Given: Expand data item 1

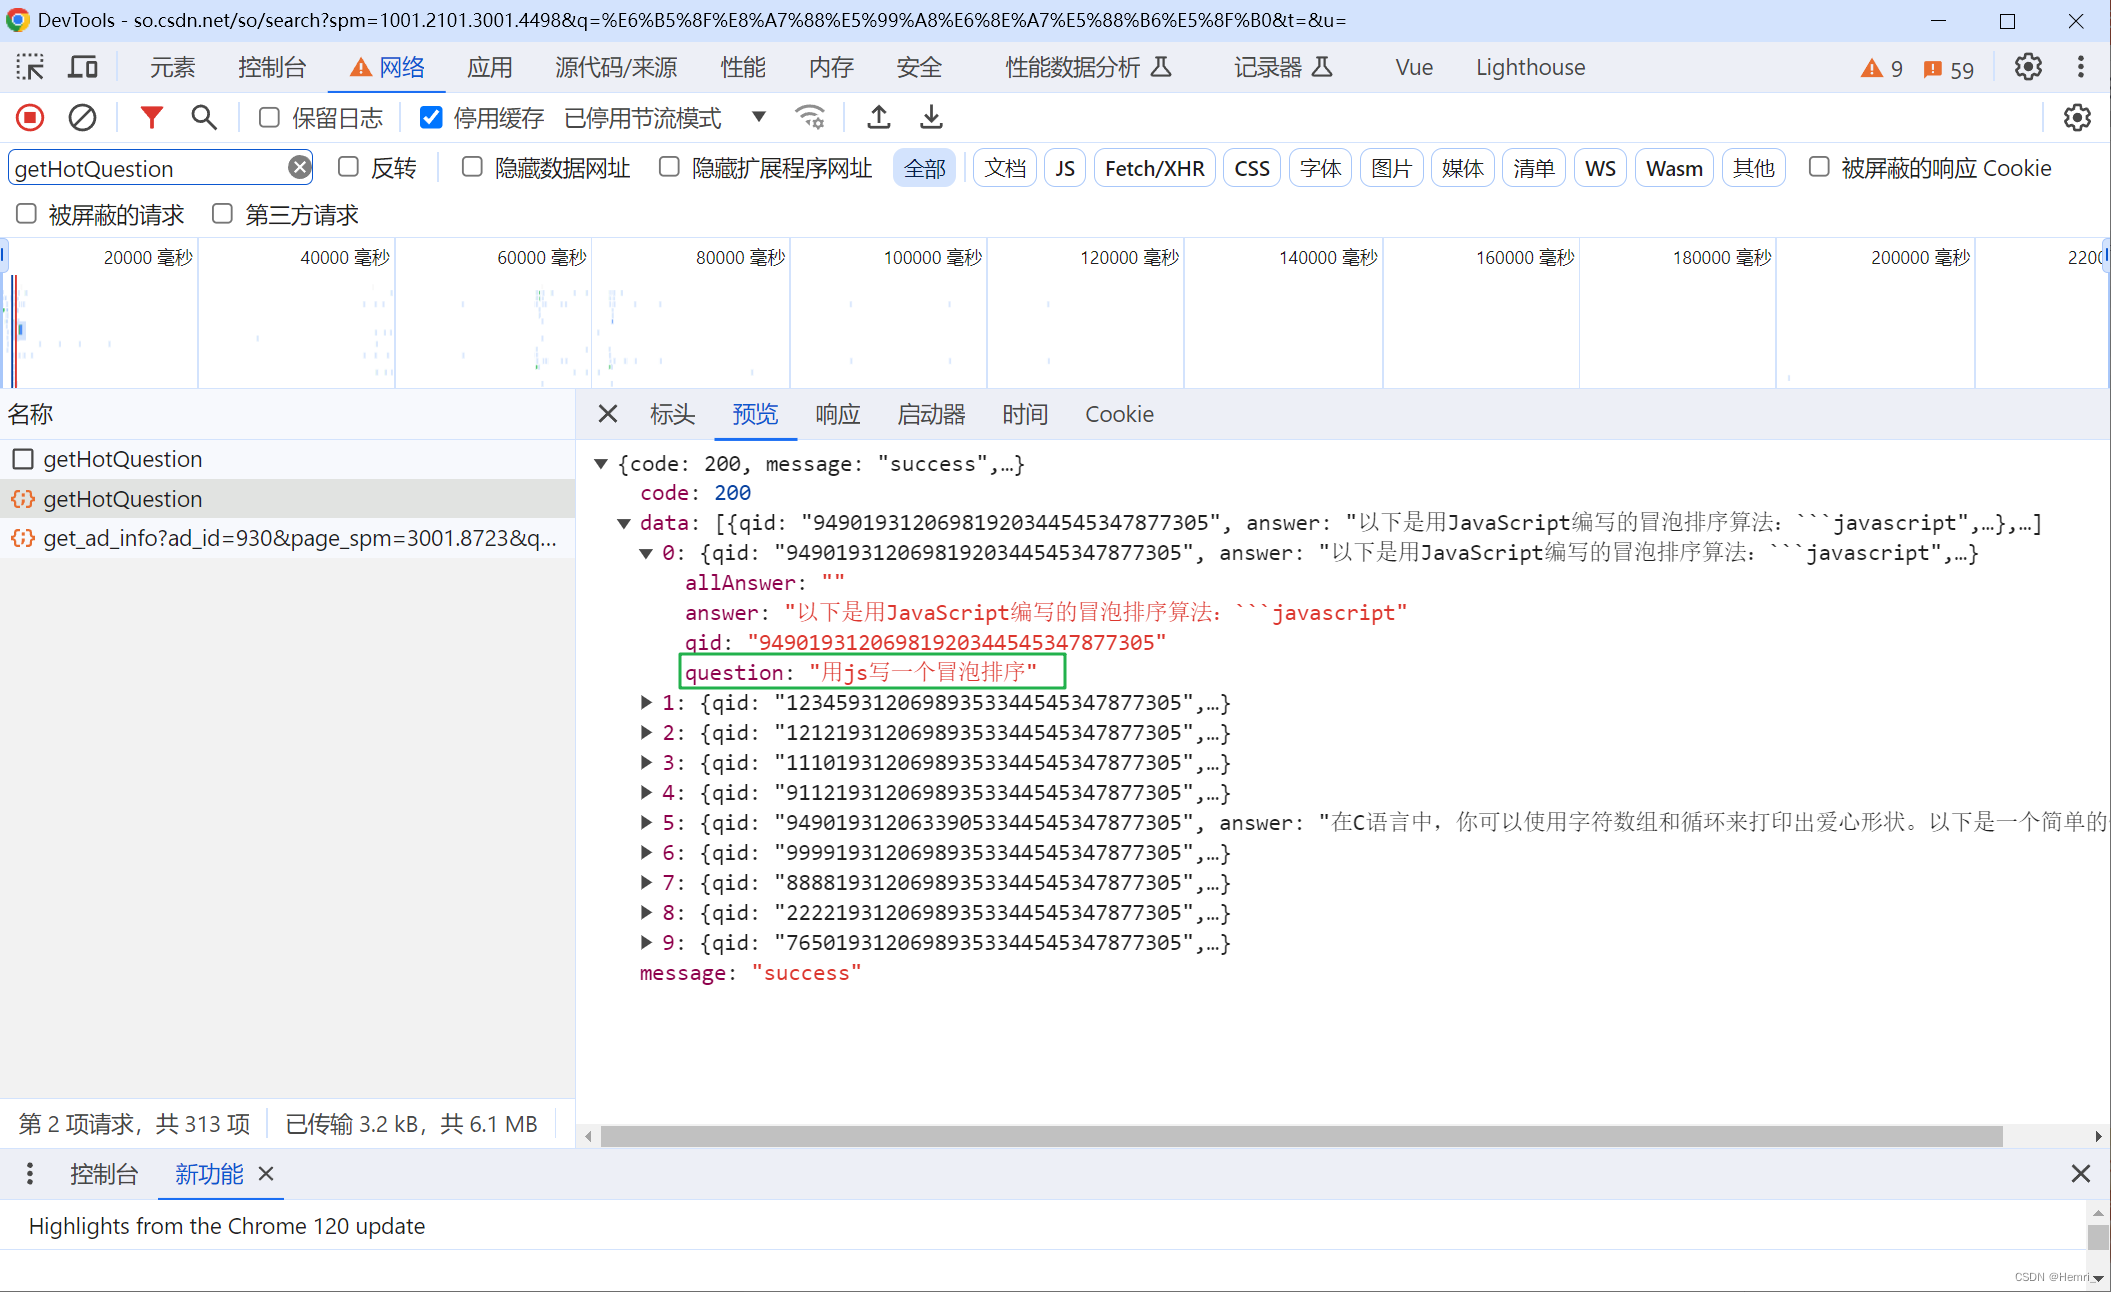Looking at the screenshot, I should click(x=646, y=703).
